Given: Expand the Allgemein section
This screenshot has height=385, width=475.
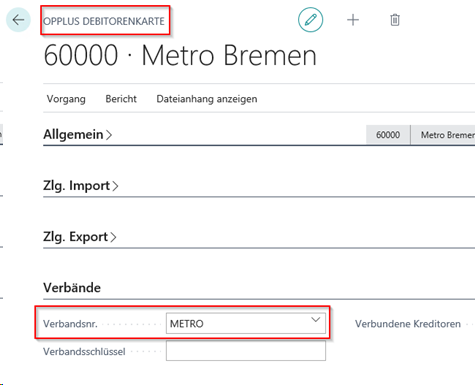Looking at the screenshot, I should pos(77,135).
